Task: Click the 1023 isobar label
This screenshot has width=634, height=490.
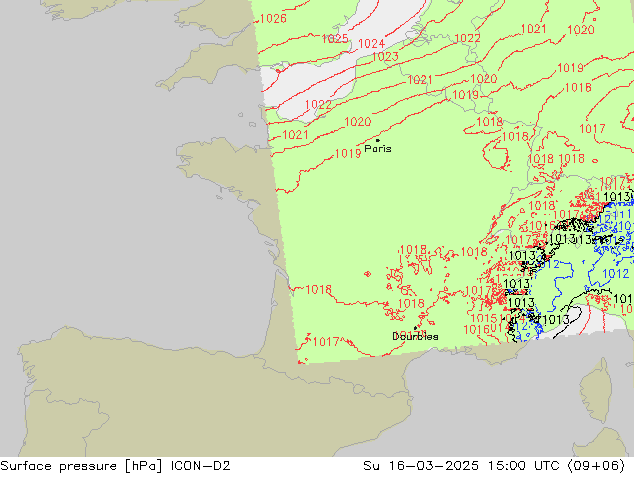Action: pos(385,57)
